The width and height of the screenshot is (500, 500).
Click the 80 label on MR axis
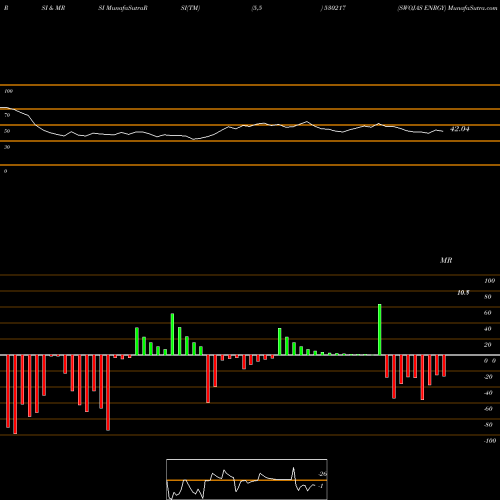tap(488, 297)
